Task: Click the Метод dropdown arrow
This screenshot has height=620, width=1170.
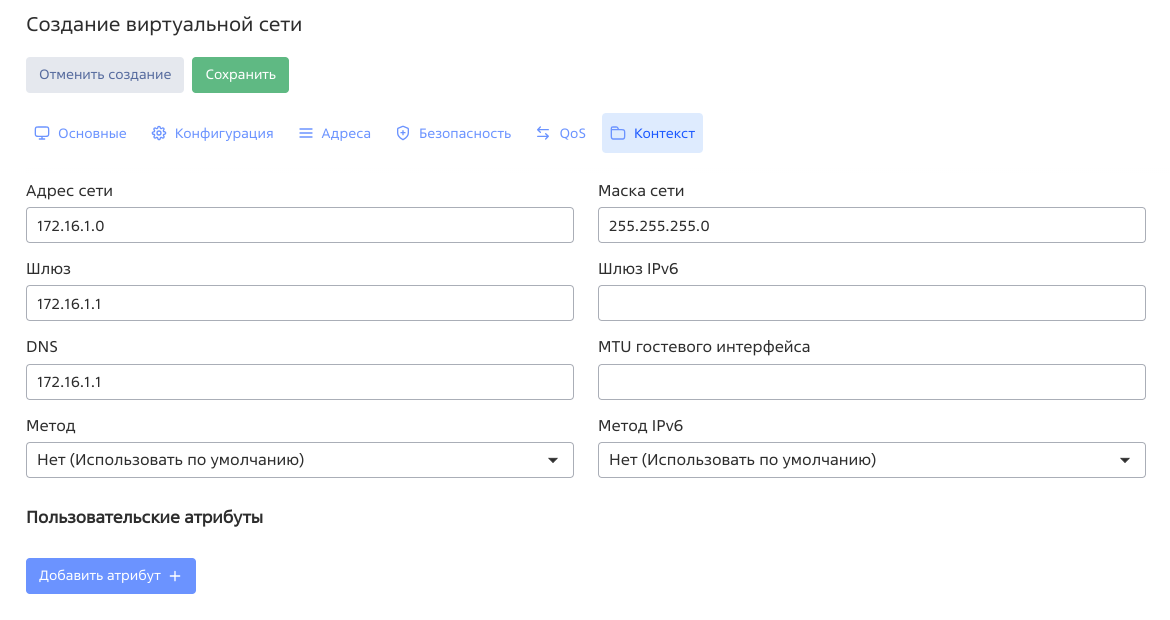Action: pyautogui.click(x=553, y=460)
